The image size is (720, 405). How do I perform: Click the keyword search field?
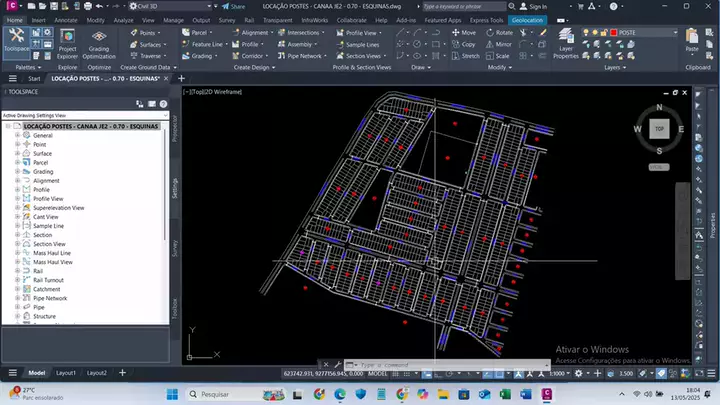(464, 6)
